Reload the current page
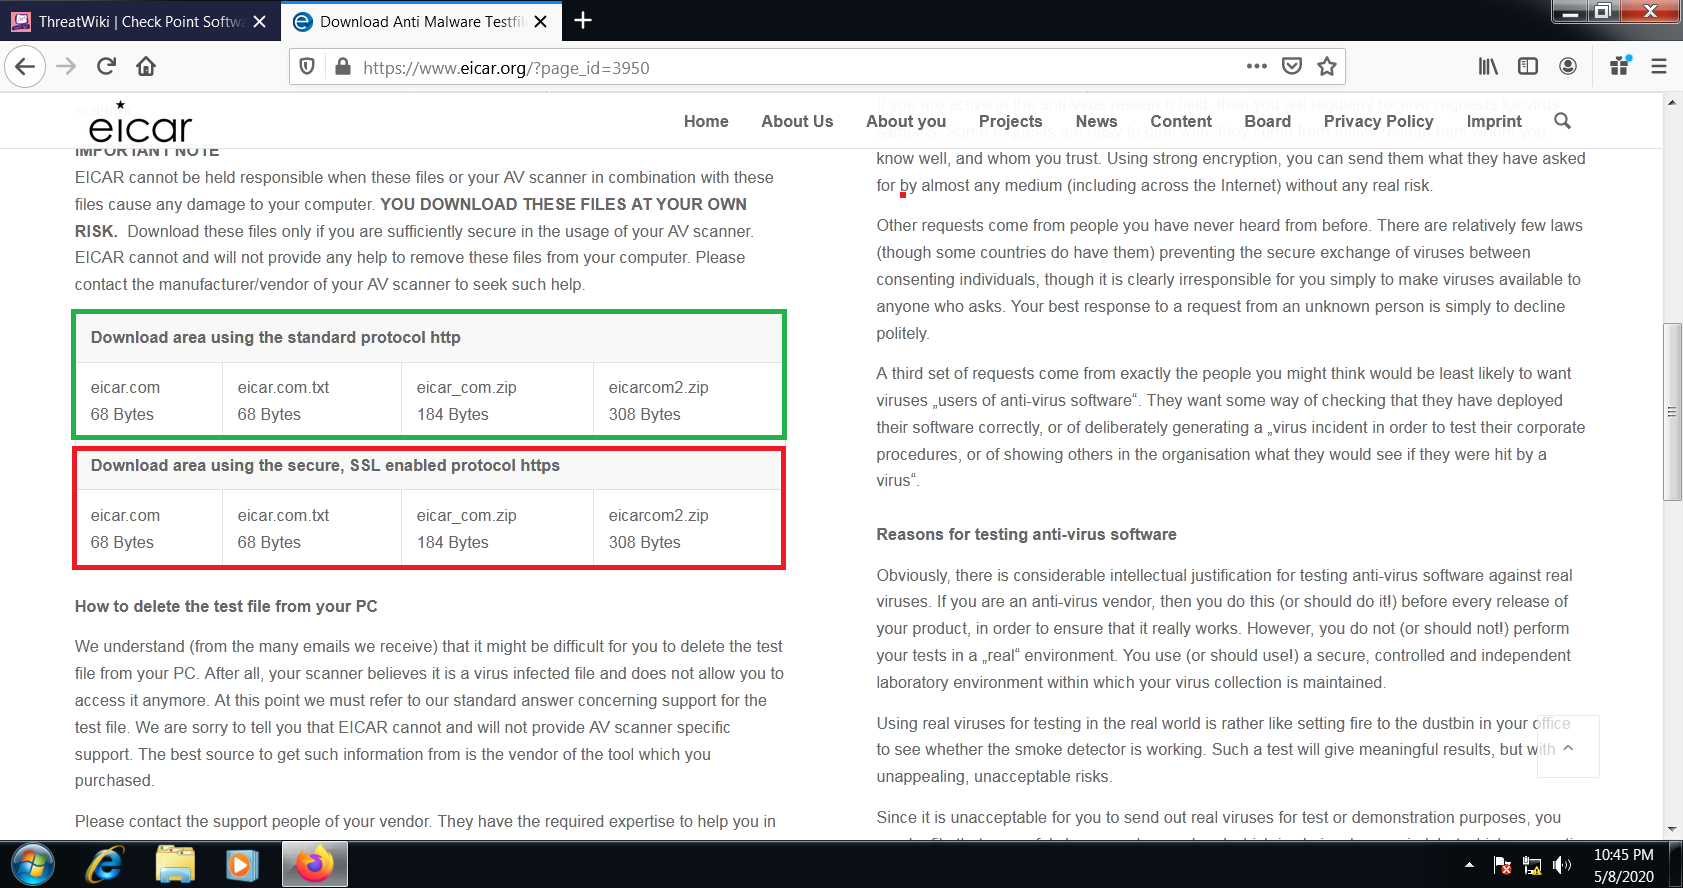 coord(106,67)
